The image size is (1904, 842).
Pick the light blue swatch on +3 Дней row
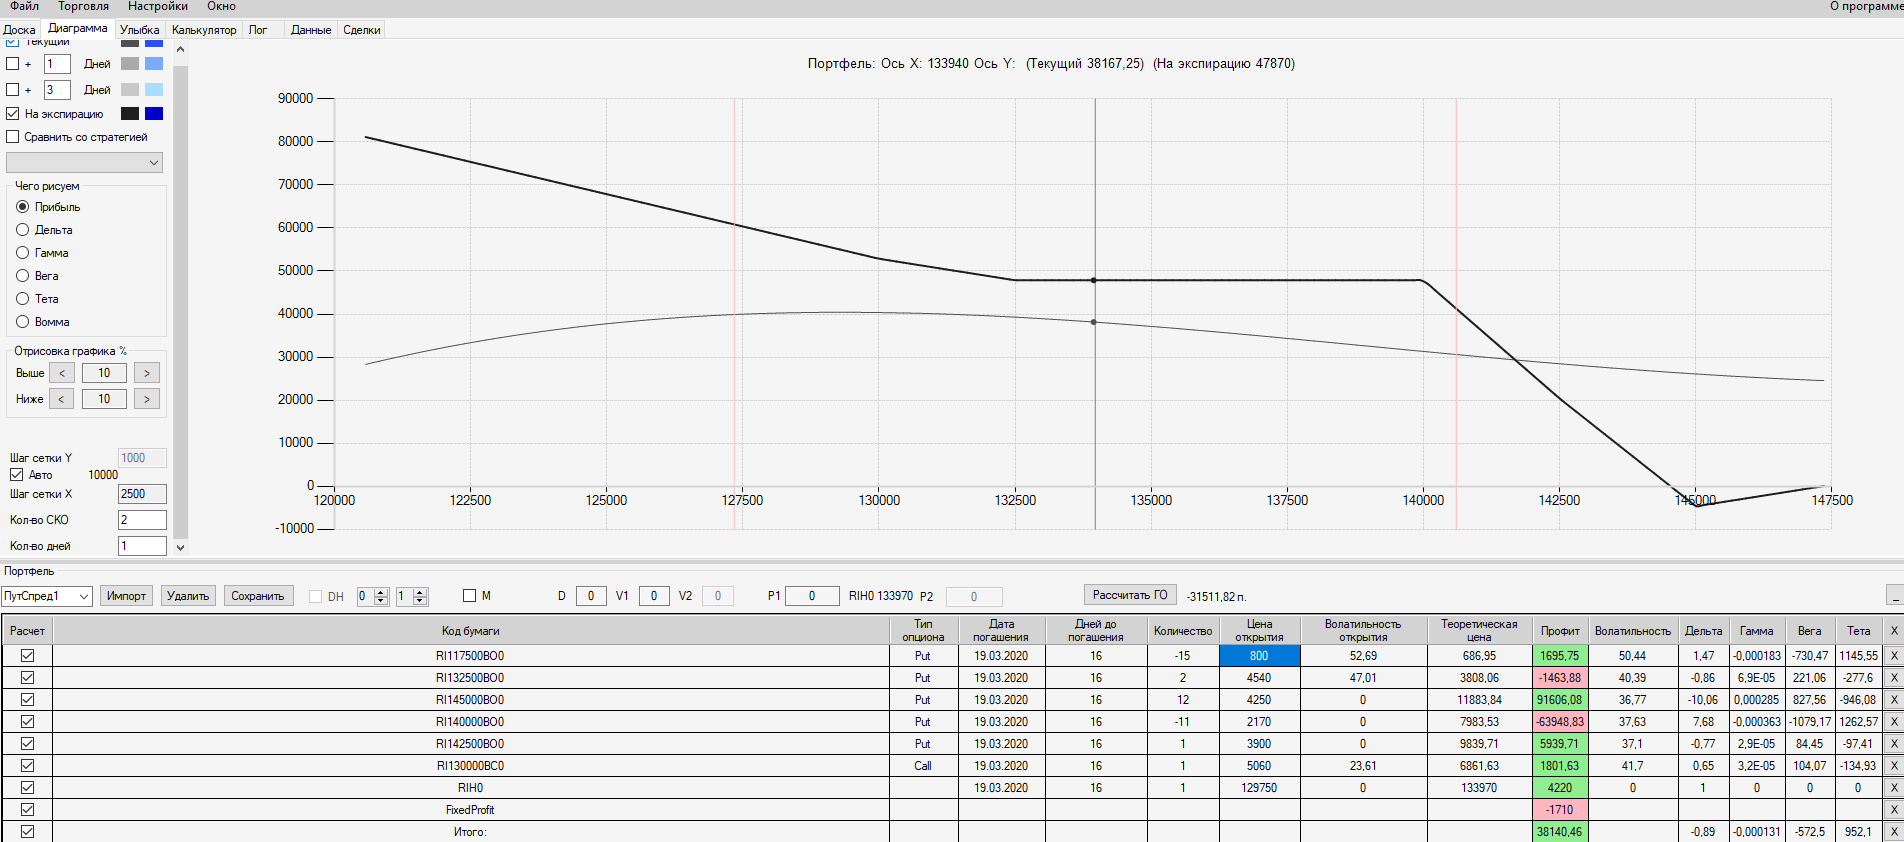[154, 90]
